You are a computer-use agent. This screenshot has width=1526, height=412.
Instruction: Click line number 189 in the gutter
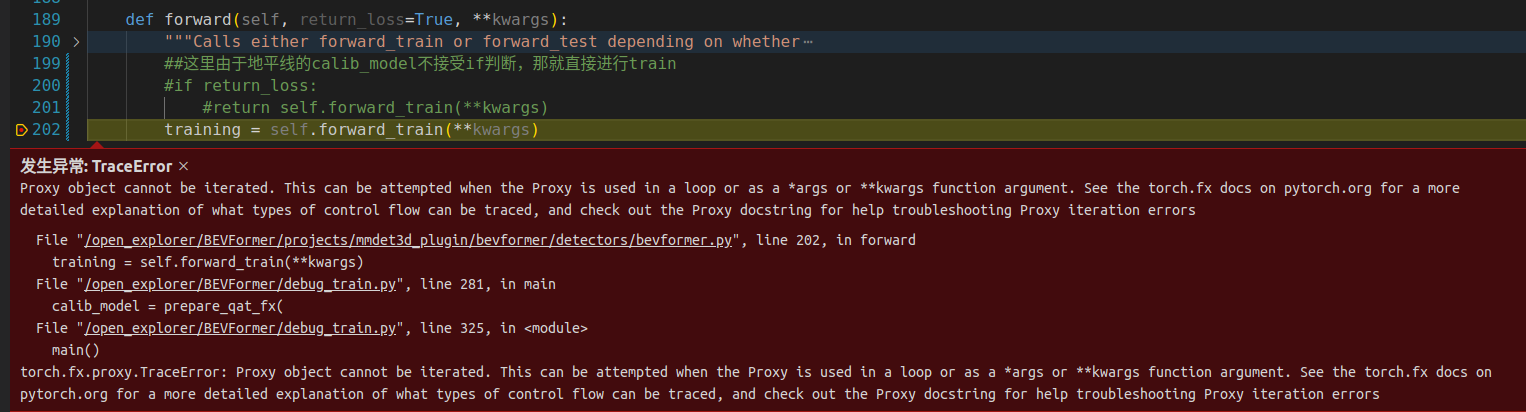[x=45, y=20]
